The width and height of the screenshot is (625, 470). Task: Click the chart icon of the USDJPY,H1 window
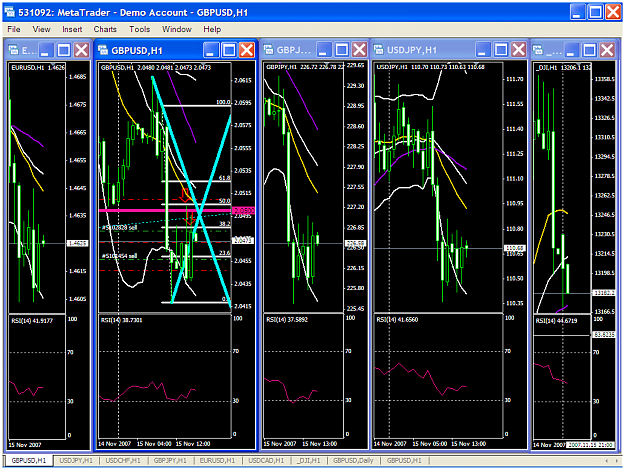point(379,49)
